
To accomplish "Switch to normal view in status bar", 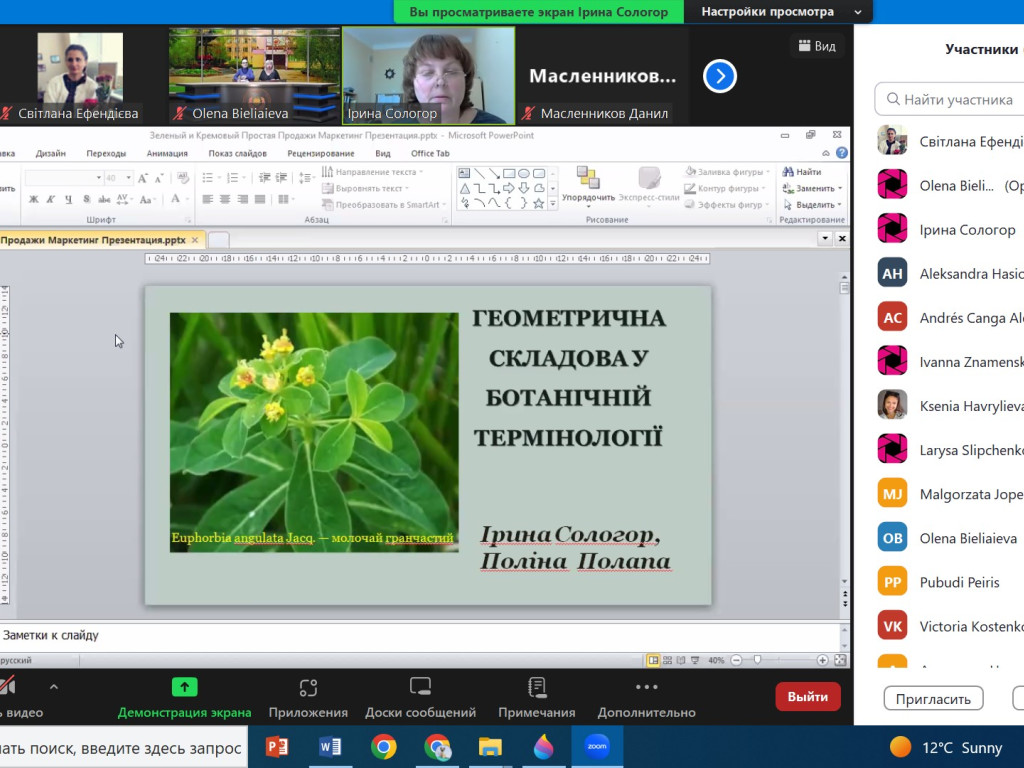I will pyautogui.click(x=653, y=660).
